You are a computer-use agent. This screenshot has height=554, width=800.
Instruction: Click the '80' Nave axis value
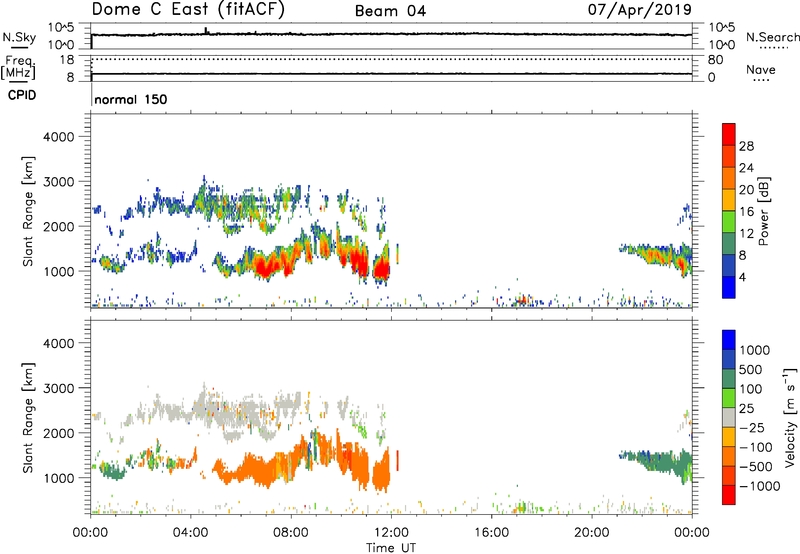point(715,60)
